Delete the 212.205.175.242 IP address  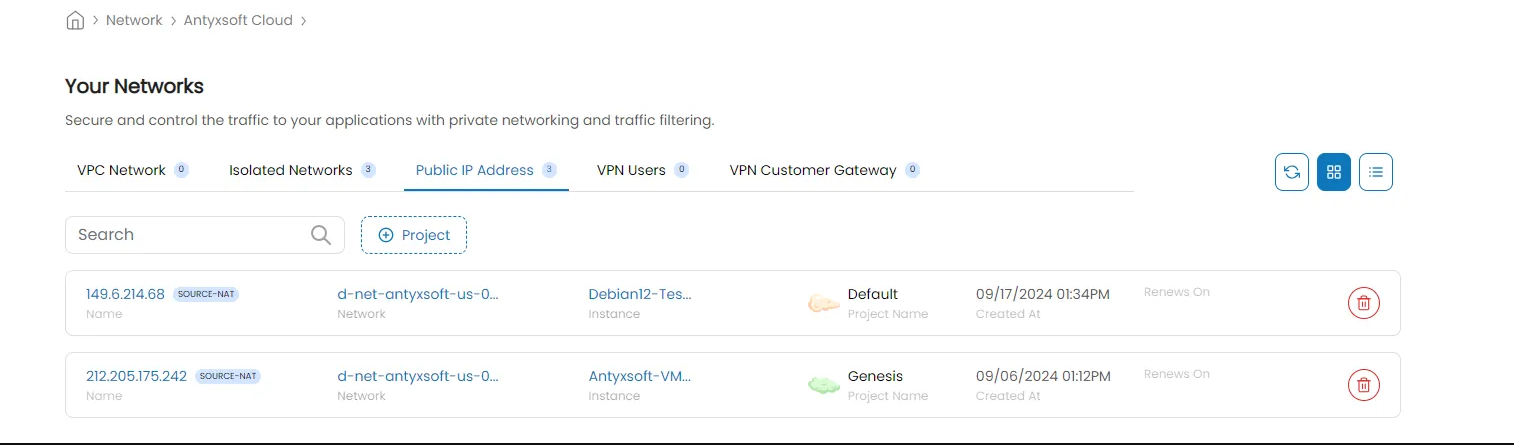pyautogui.click(x=1363, y=384)
